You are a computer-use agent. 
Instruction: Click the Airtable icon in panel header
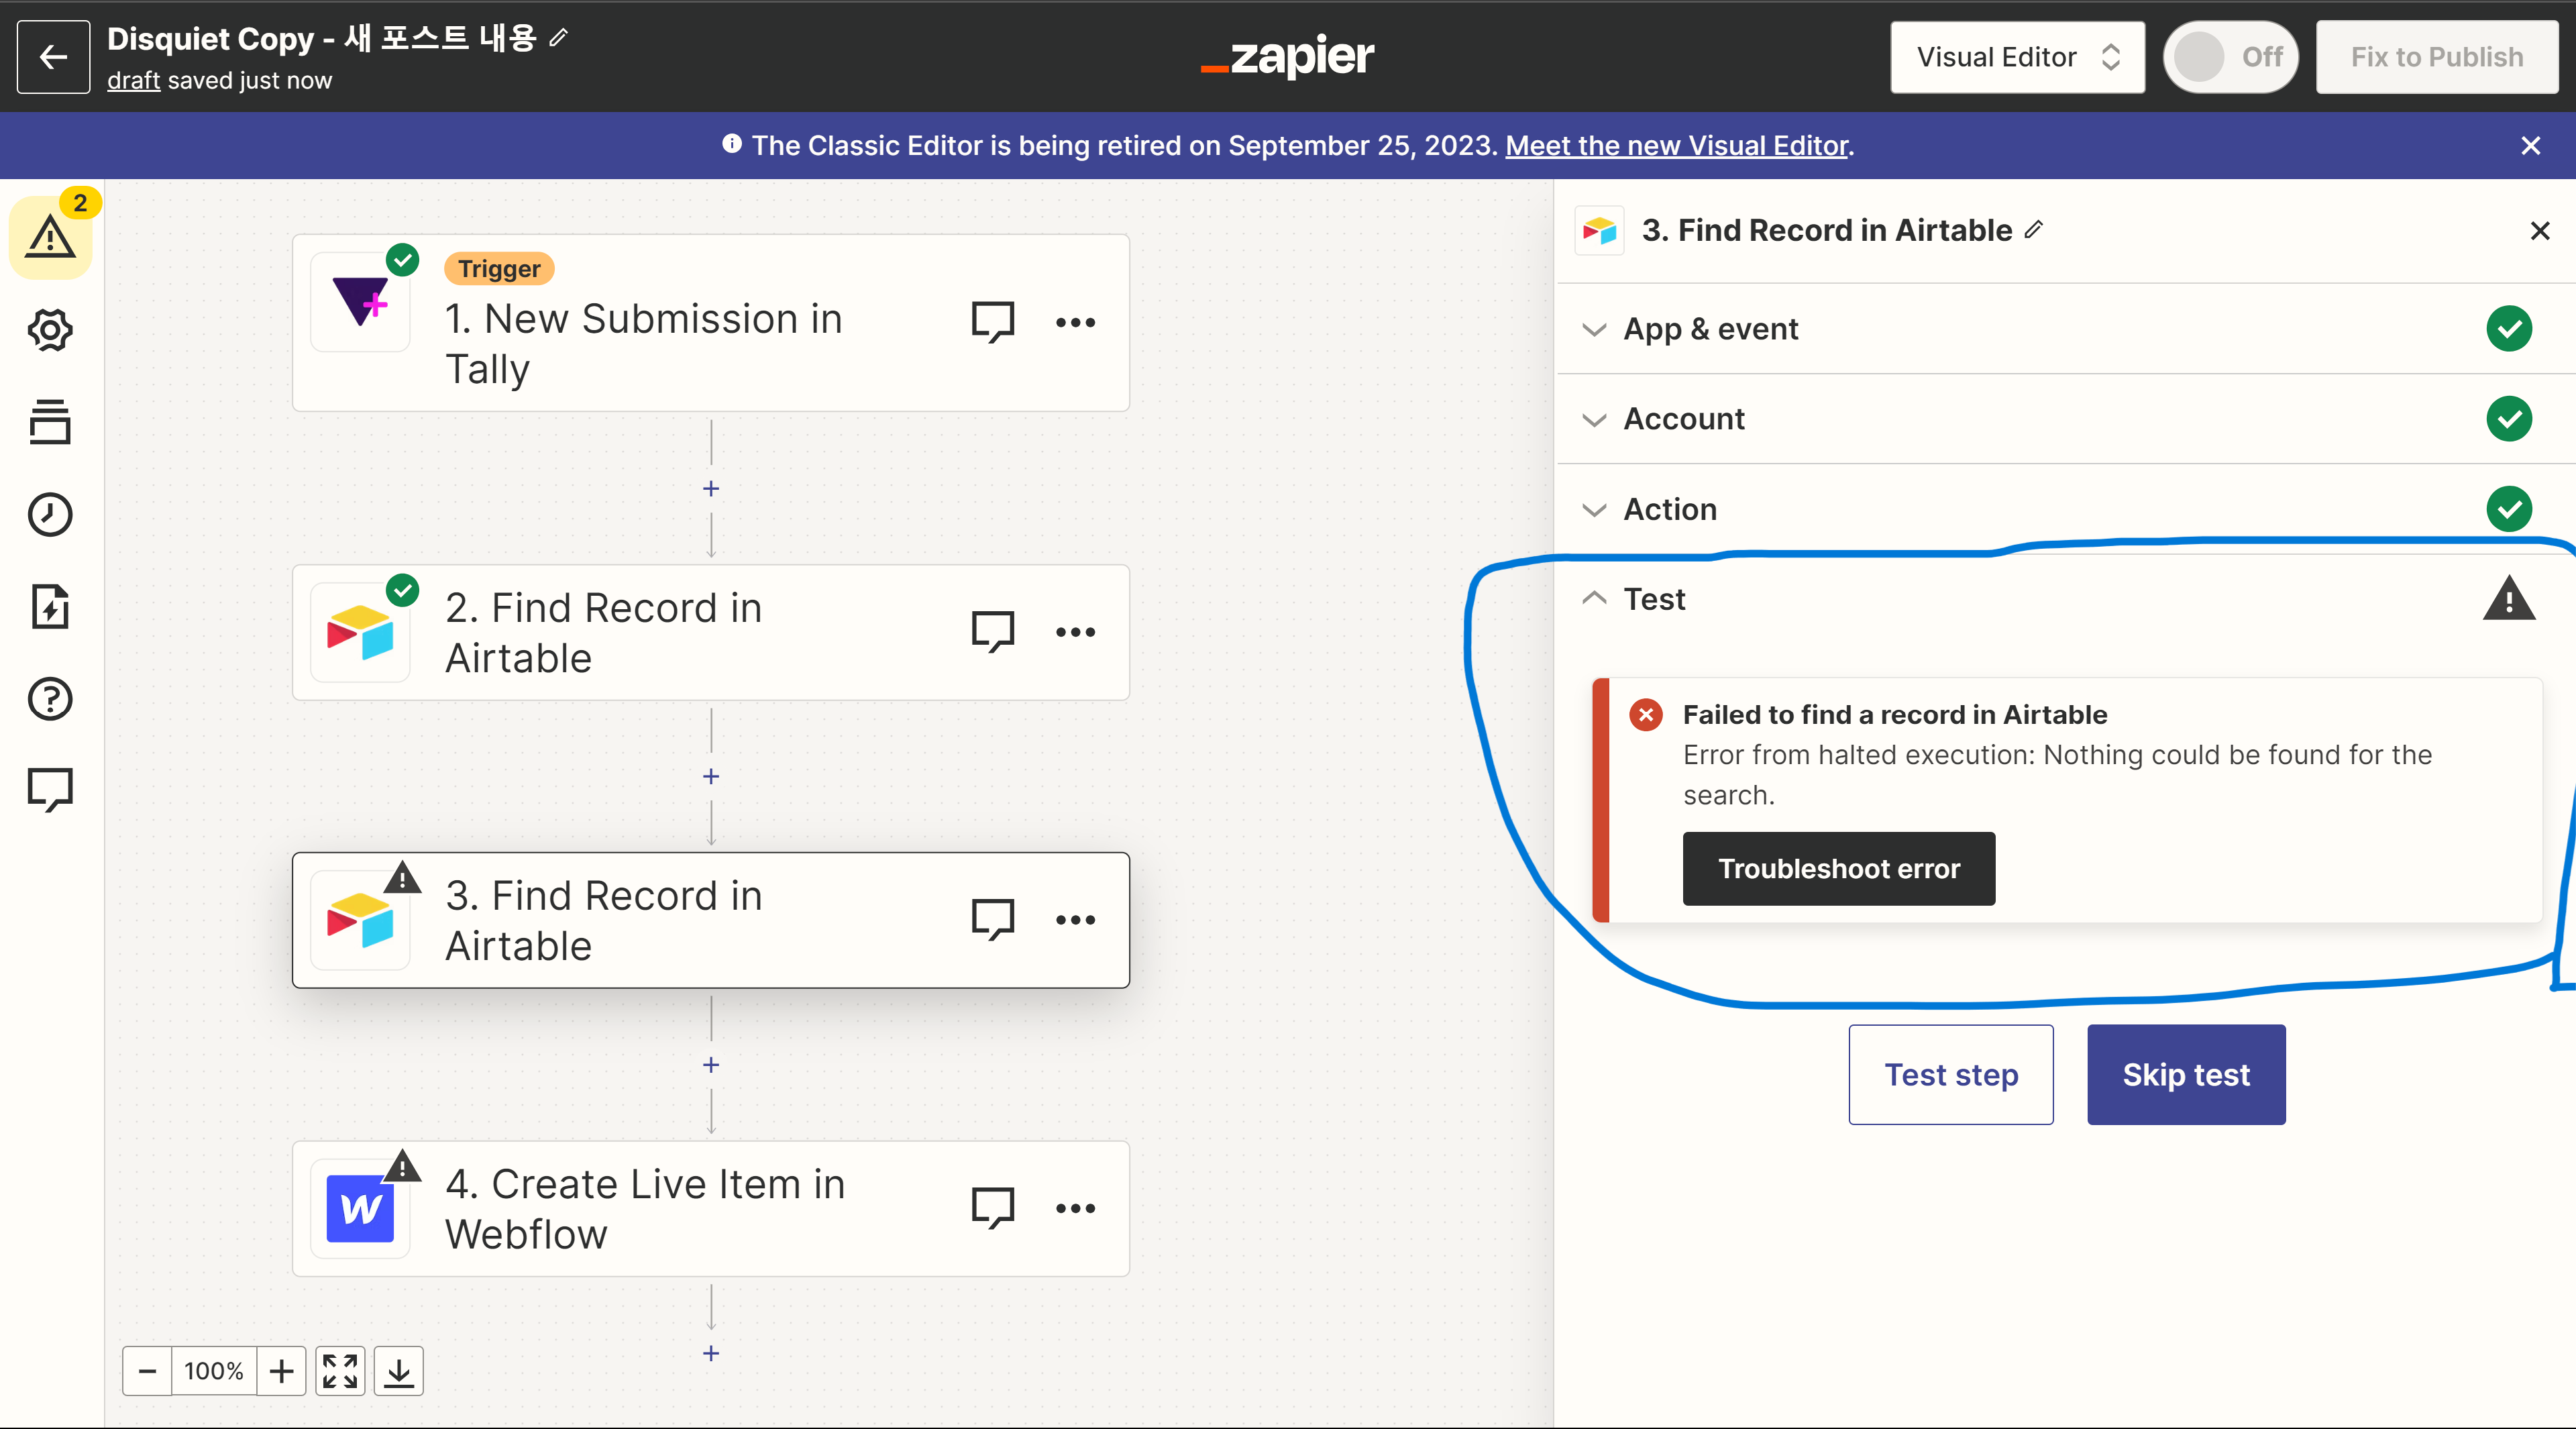(x=1599, y=231)
